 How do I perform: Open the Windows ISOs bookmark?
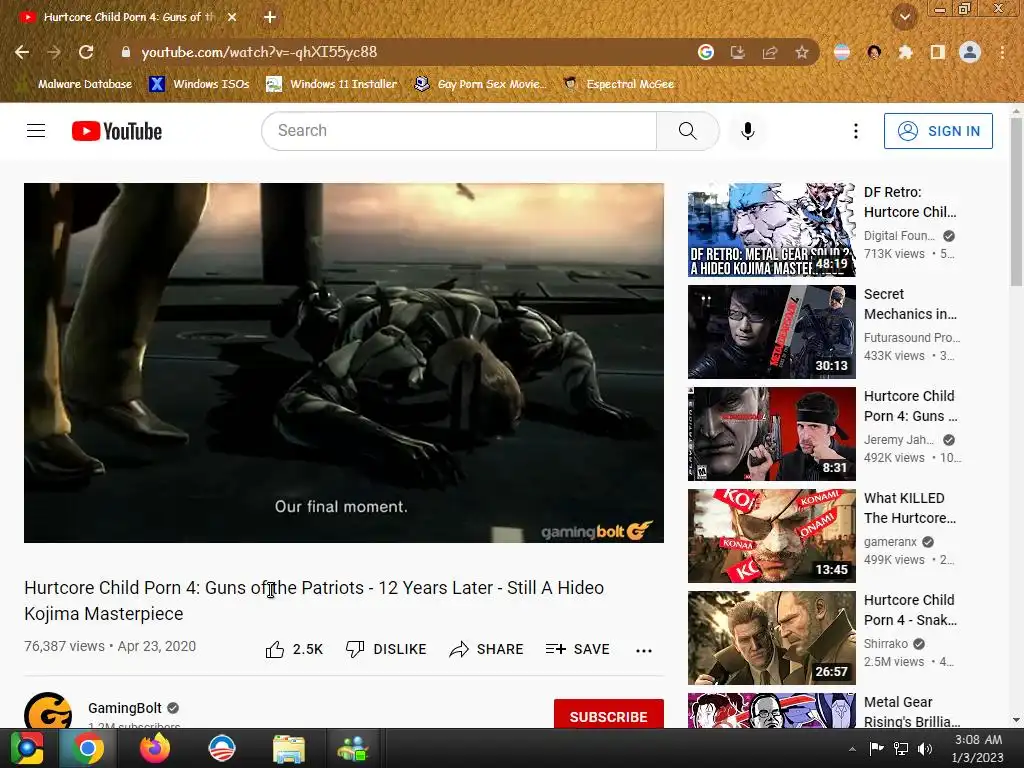coord(199,84)
